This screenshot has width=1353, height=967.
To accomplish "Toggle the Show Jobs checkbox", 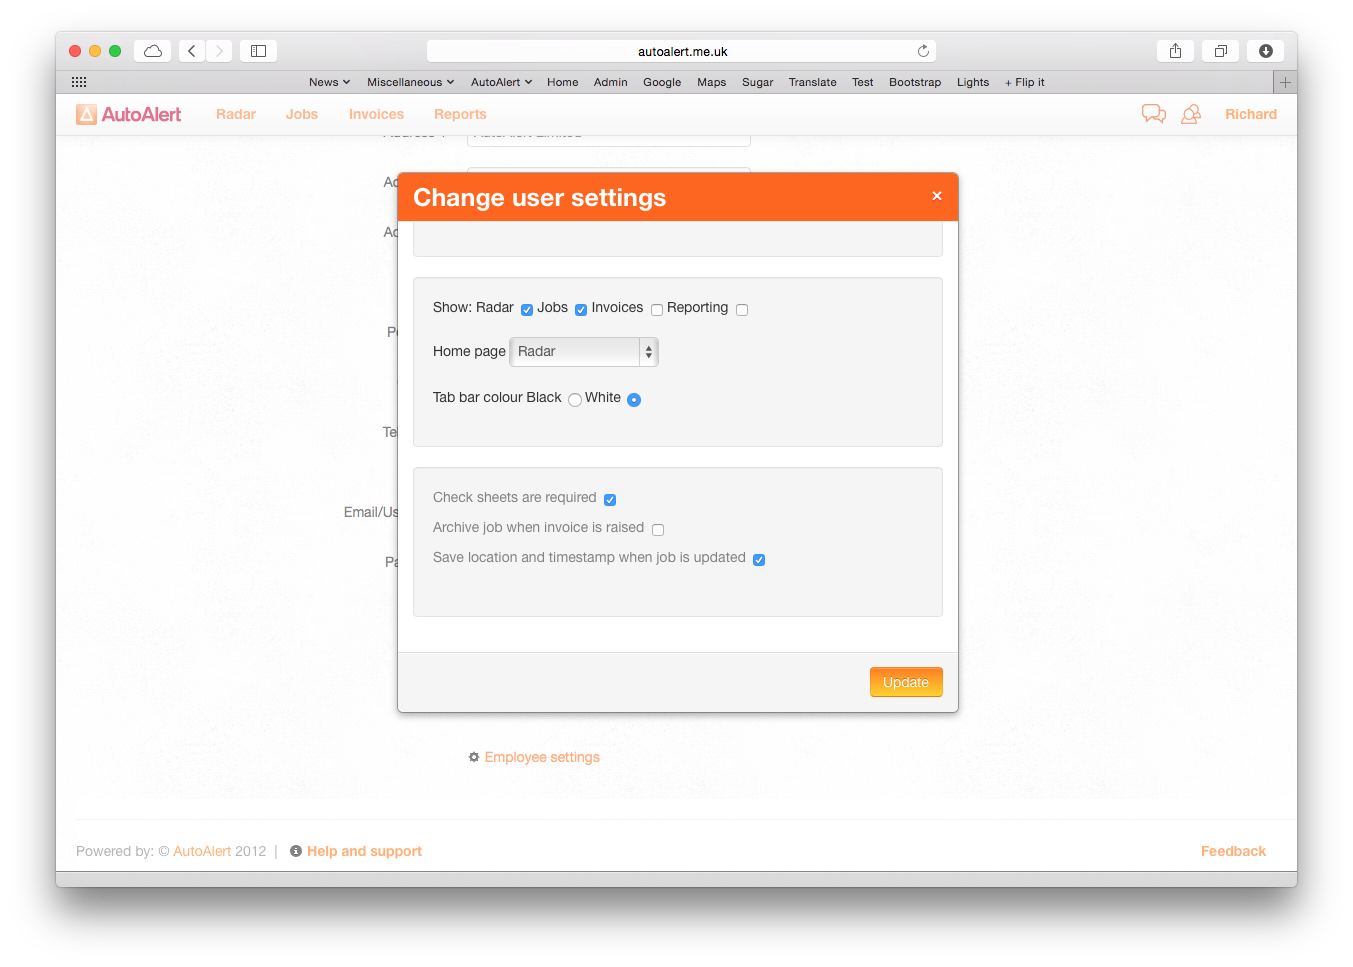I will pos(581,310).
